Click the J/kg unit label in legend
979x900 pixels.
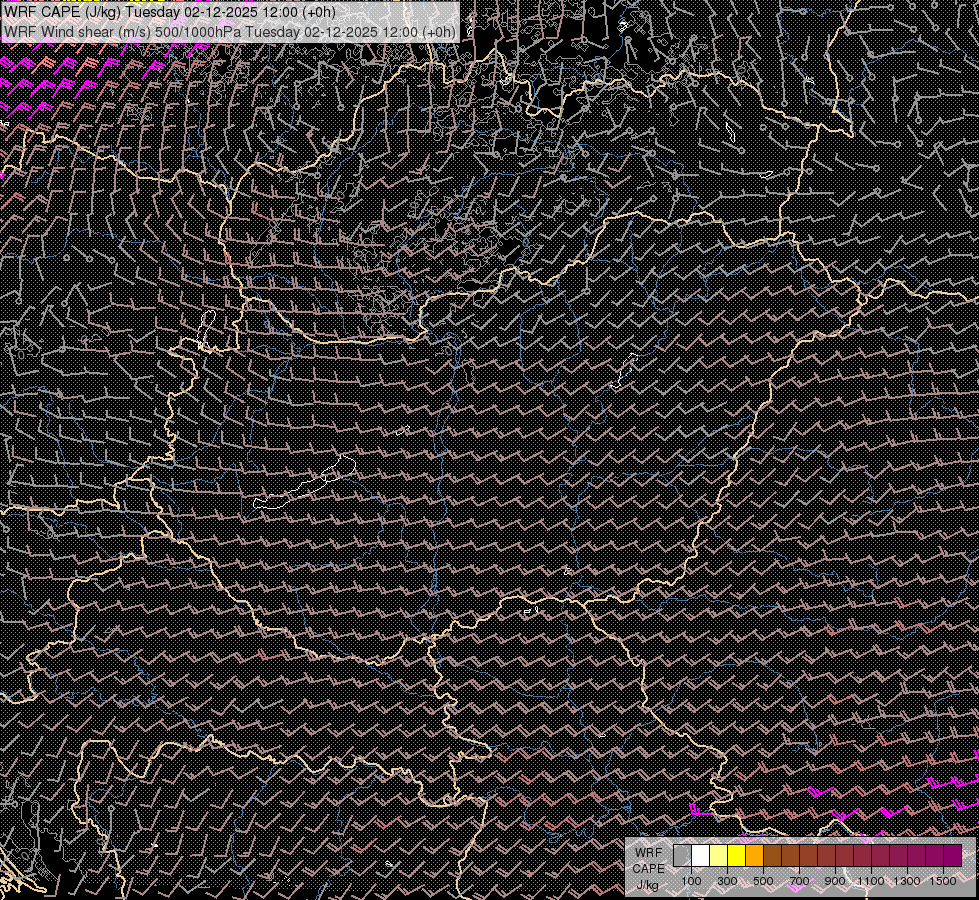[x=647, y=886]
